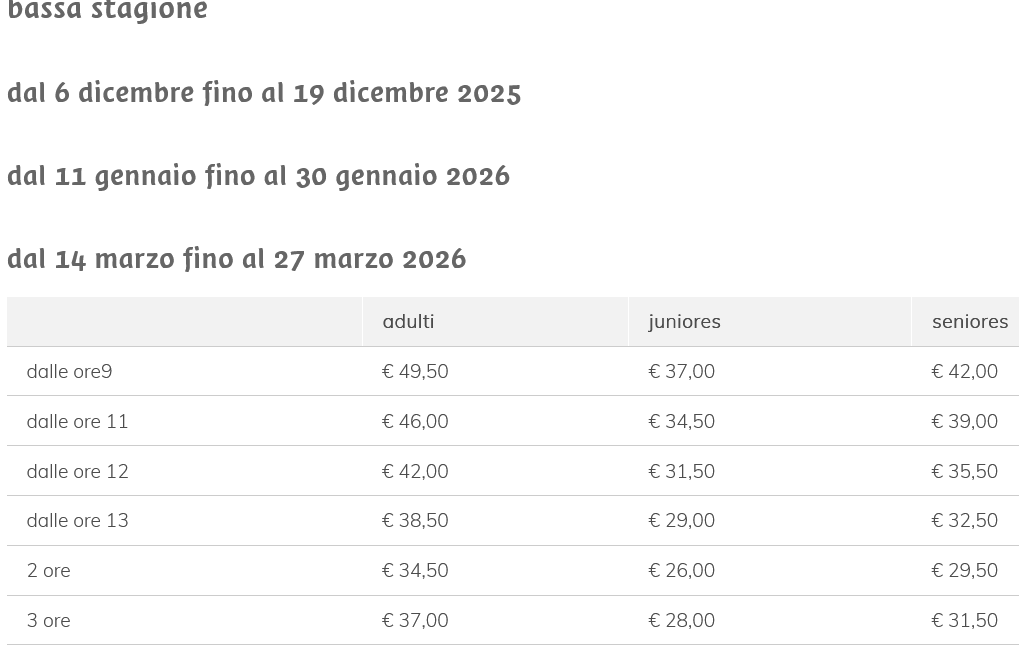Screen dimensions: 1019x647
Task: Click the adult price € 49,50
Action: point(415,371)
